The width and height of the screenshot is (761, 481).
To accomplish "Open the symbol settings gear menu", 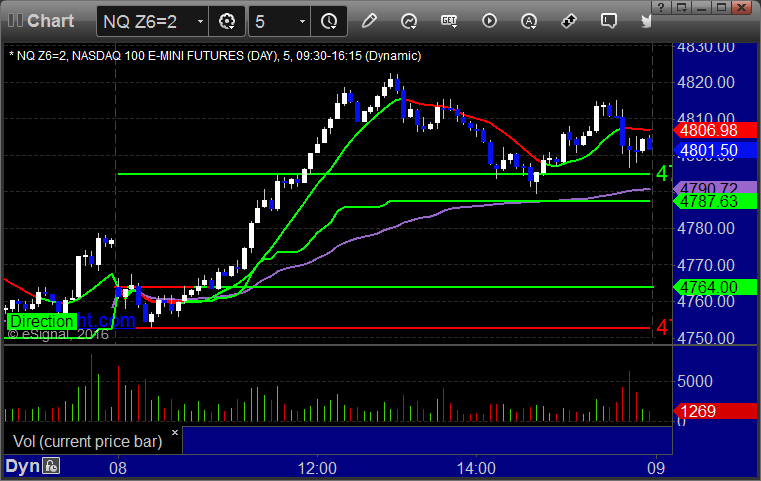I will pyautogui.click(x=227, y=21).
